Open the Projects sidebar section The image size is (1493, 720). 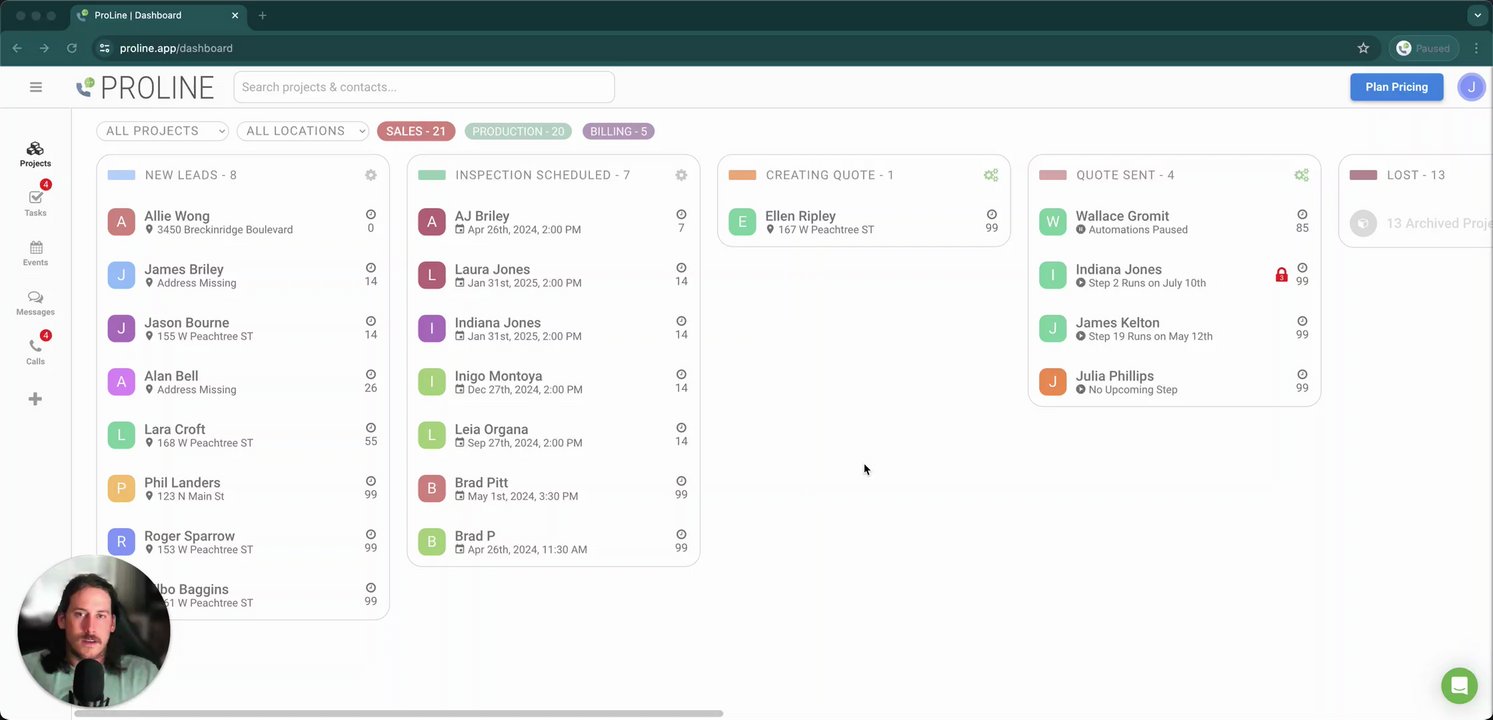35,154
